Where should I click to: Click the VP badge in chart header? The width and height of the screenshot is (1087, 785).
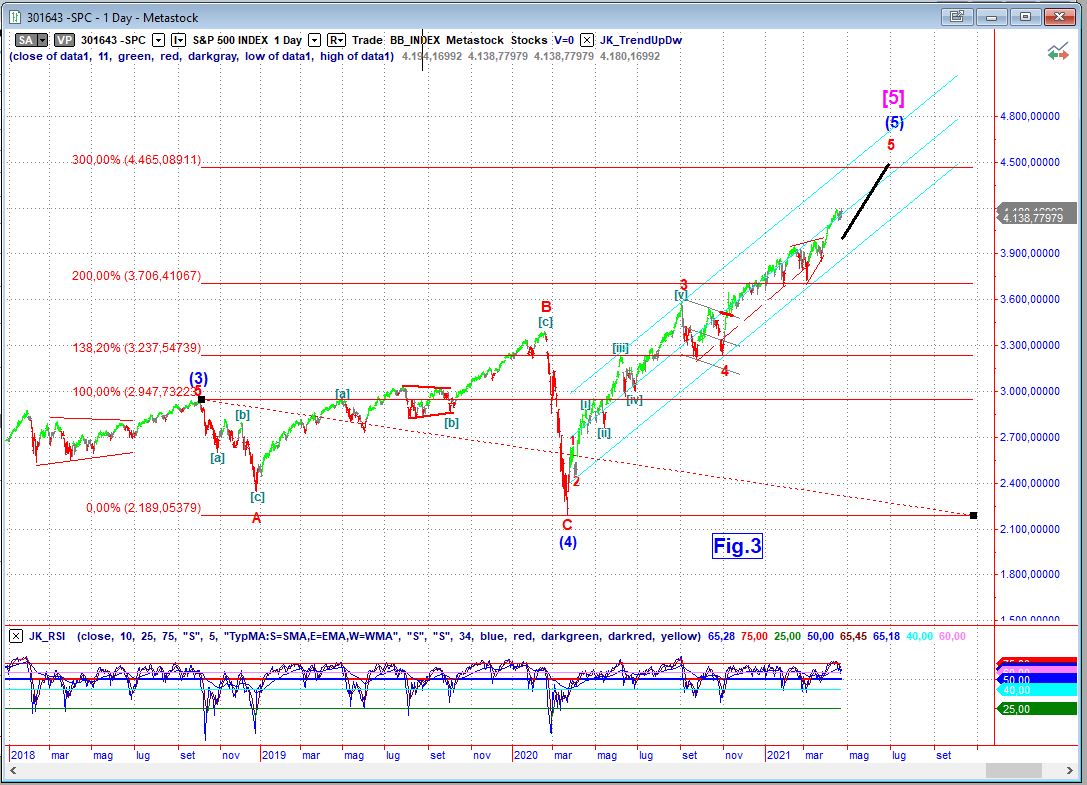[64, 40]
